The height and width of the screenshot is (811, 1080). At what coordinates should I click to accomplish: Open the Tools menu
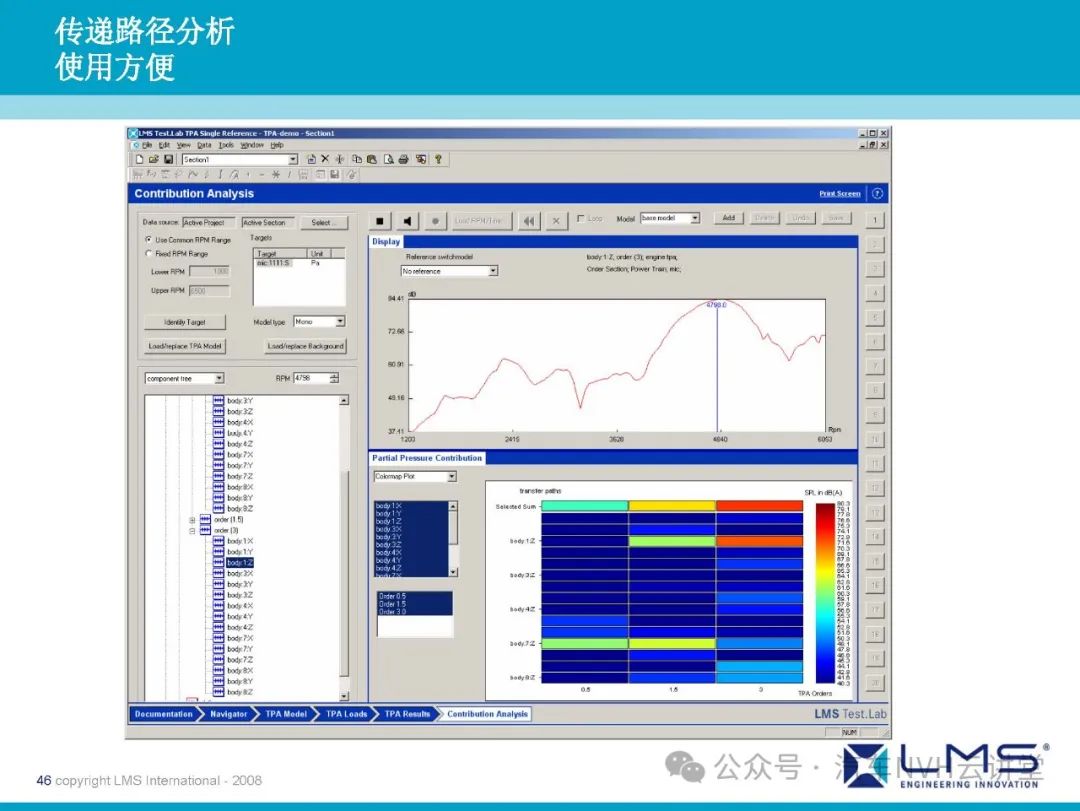pyautogui.click(x=226, y=145)
